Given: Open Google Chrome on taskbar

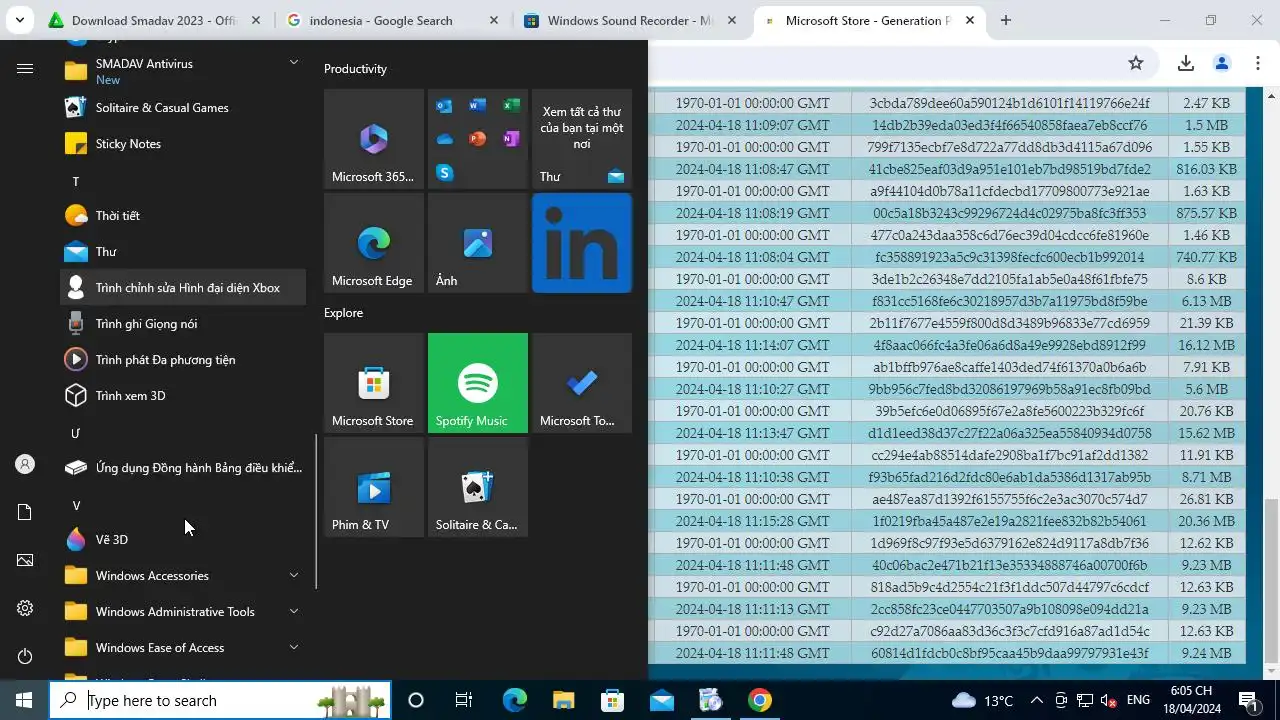Looking at the screenshot, I should coord(760,700).
